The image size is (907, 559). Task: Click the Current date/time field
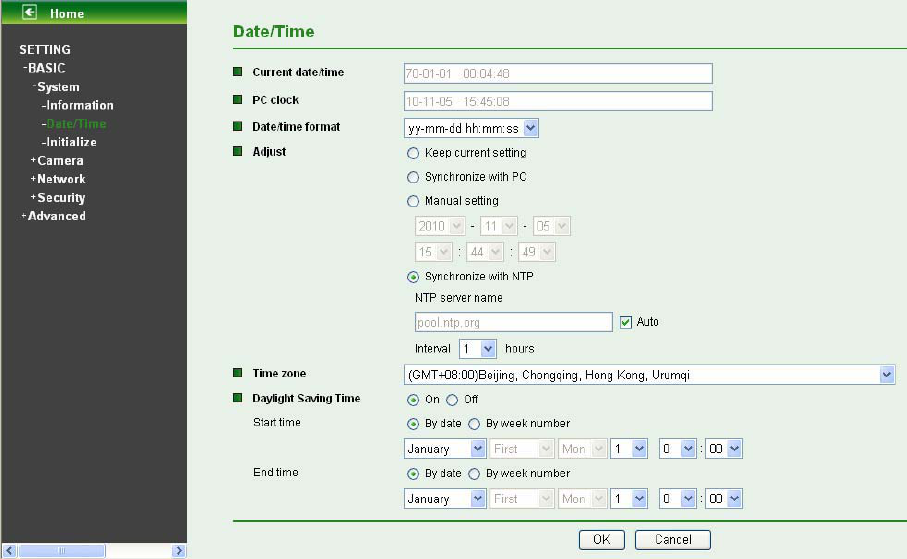point(558,73)
